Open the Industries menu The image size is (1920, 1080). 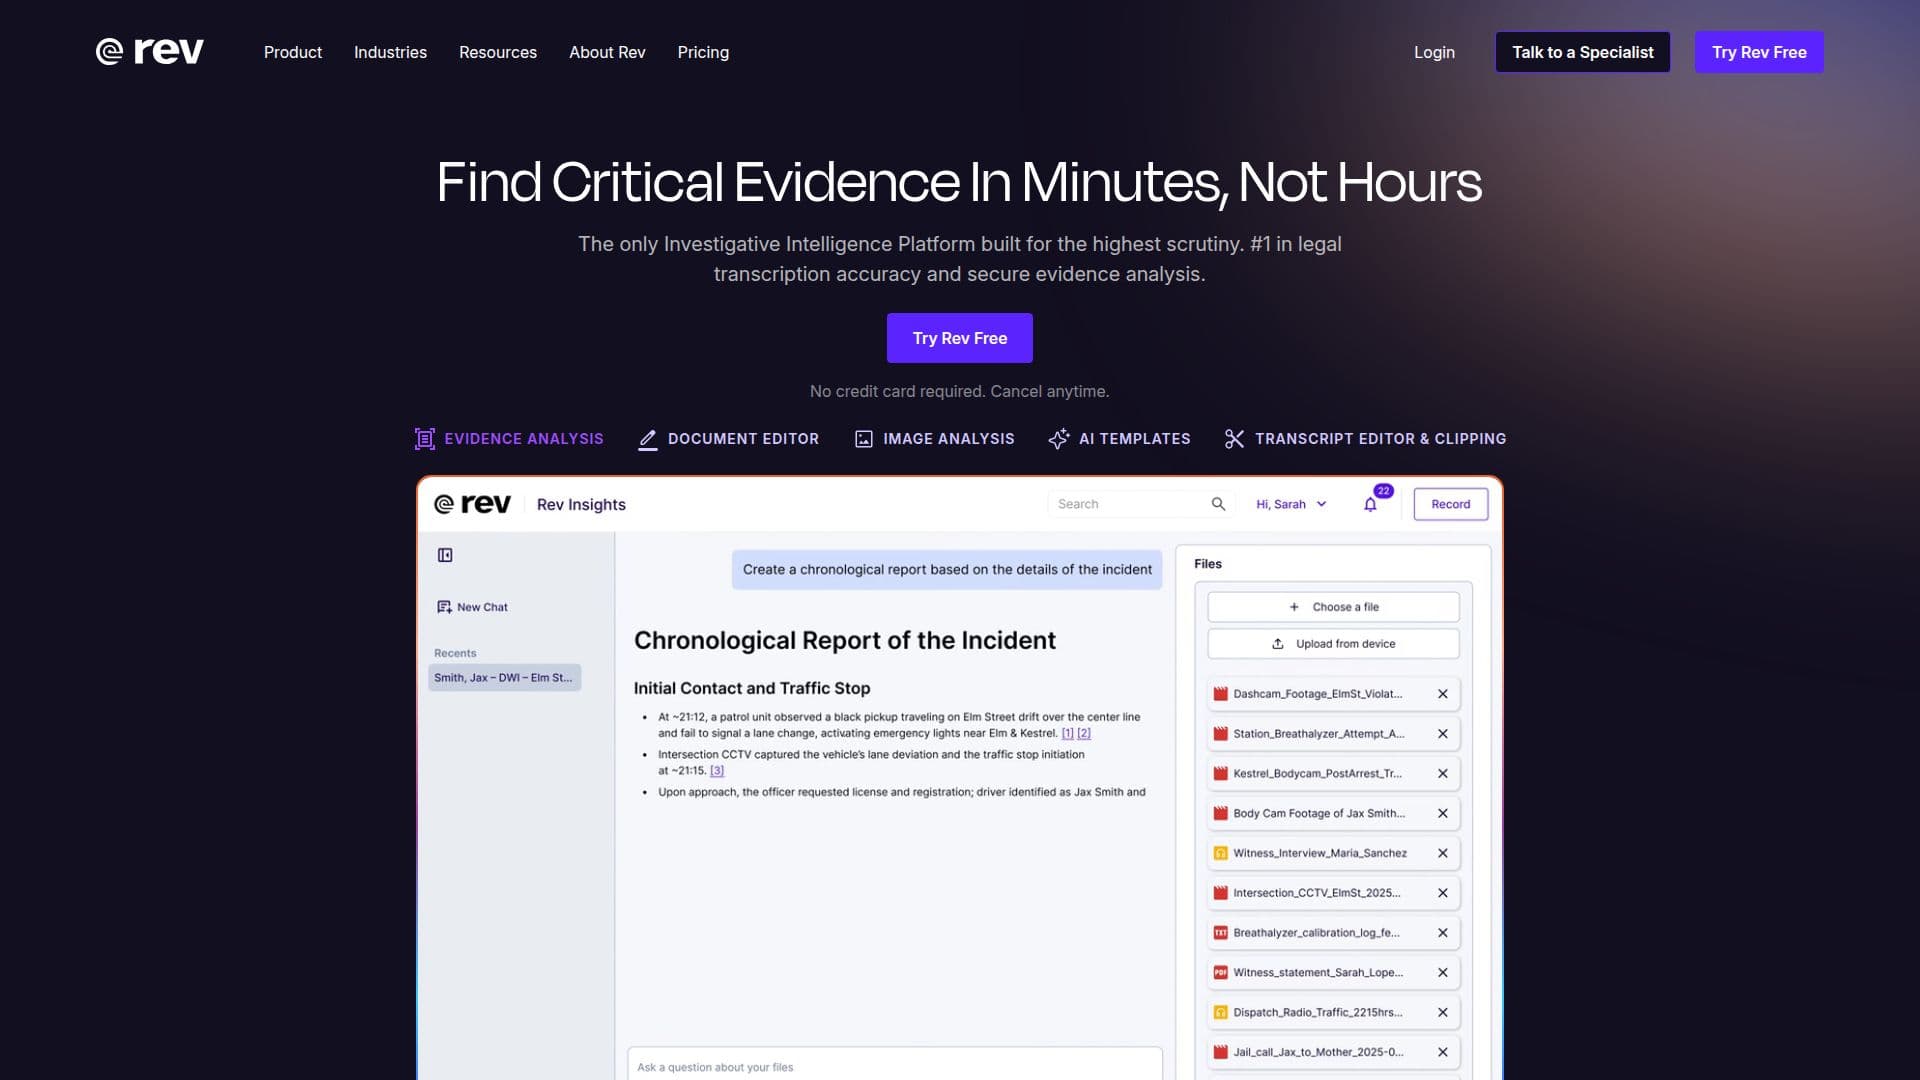(390, 52)
